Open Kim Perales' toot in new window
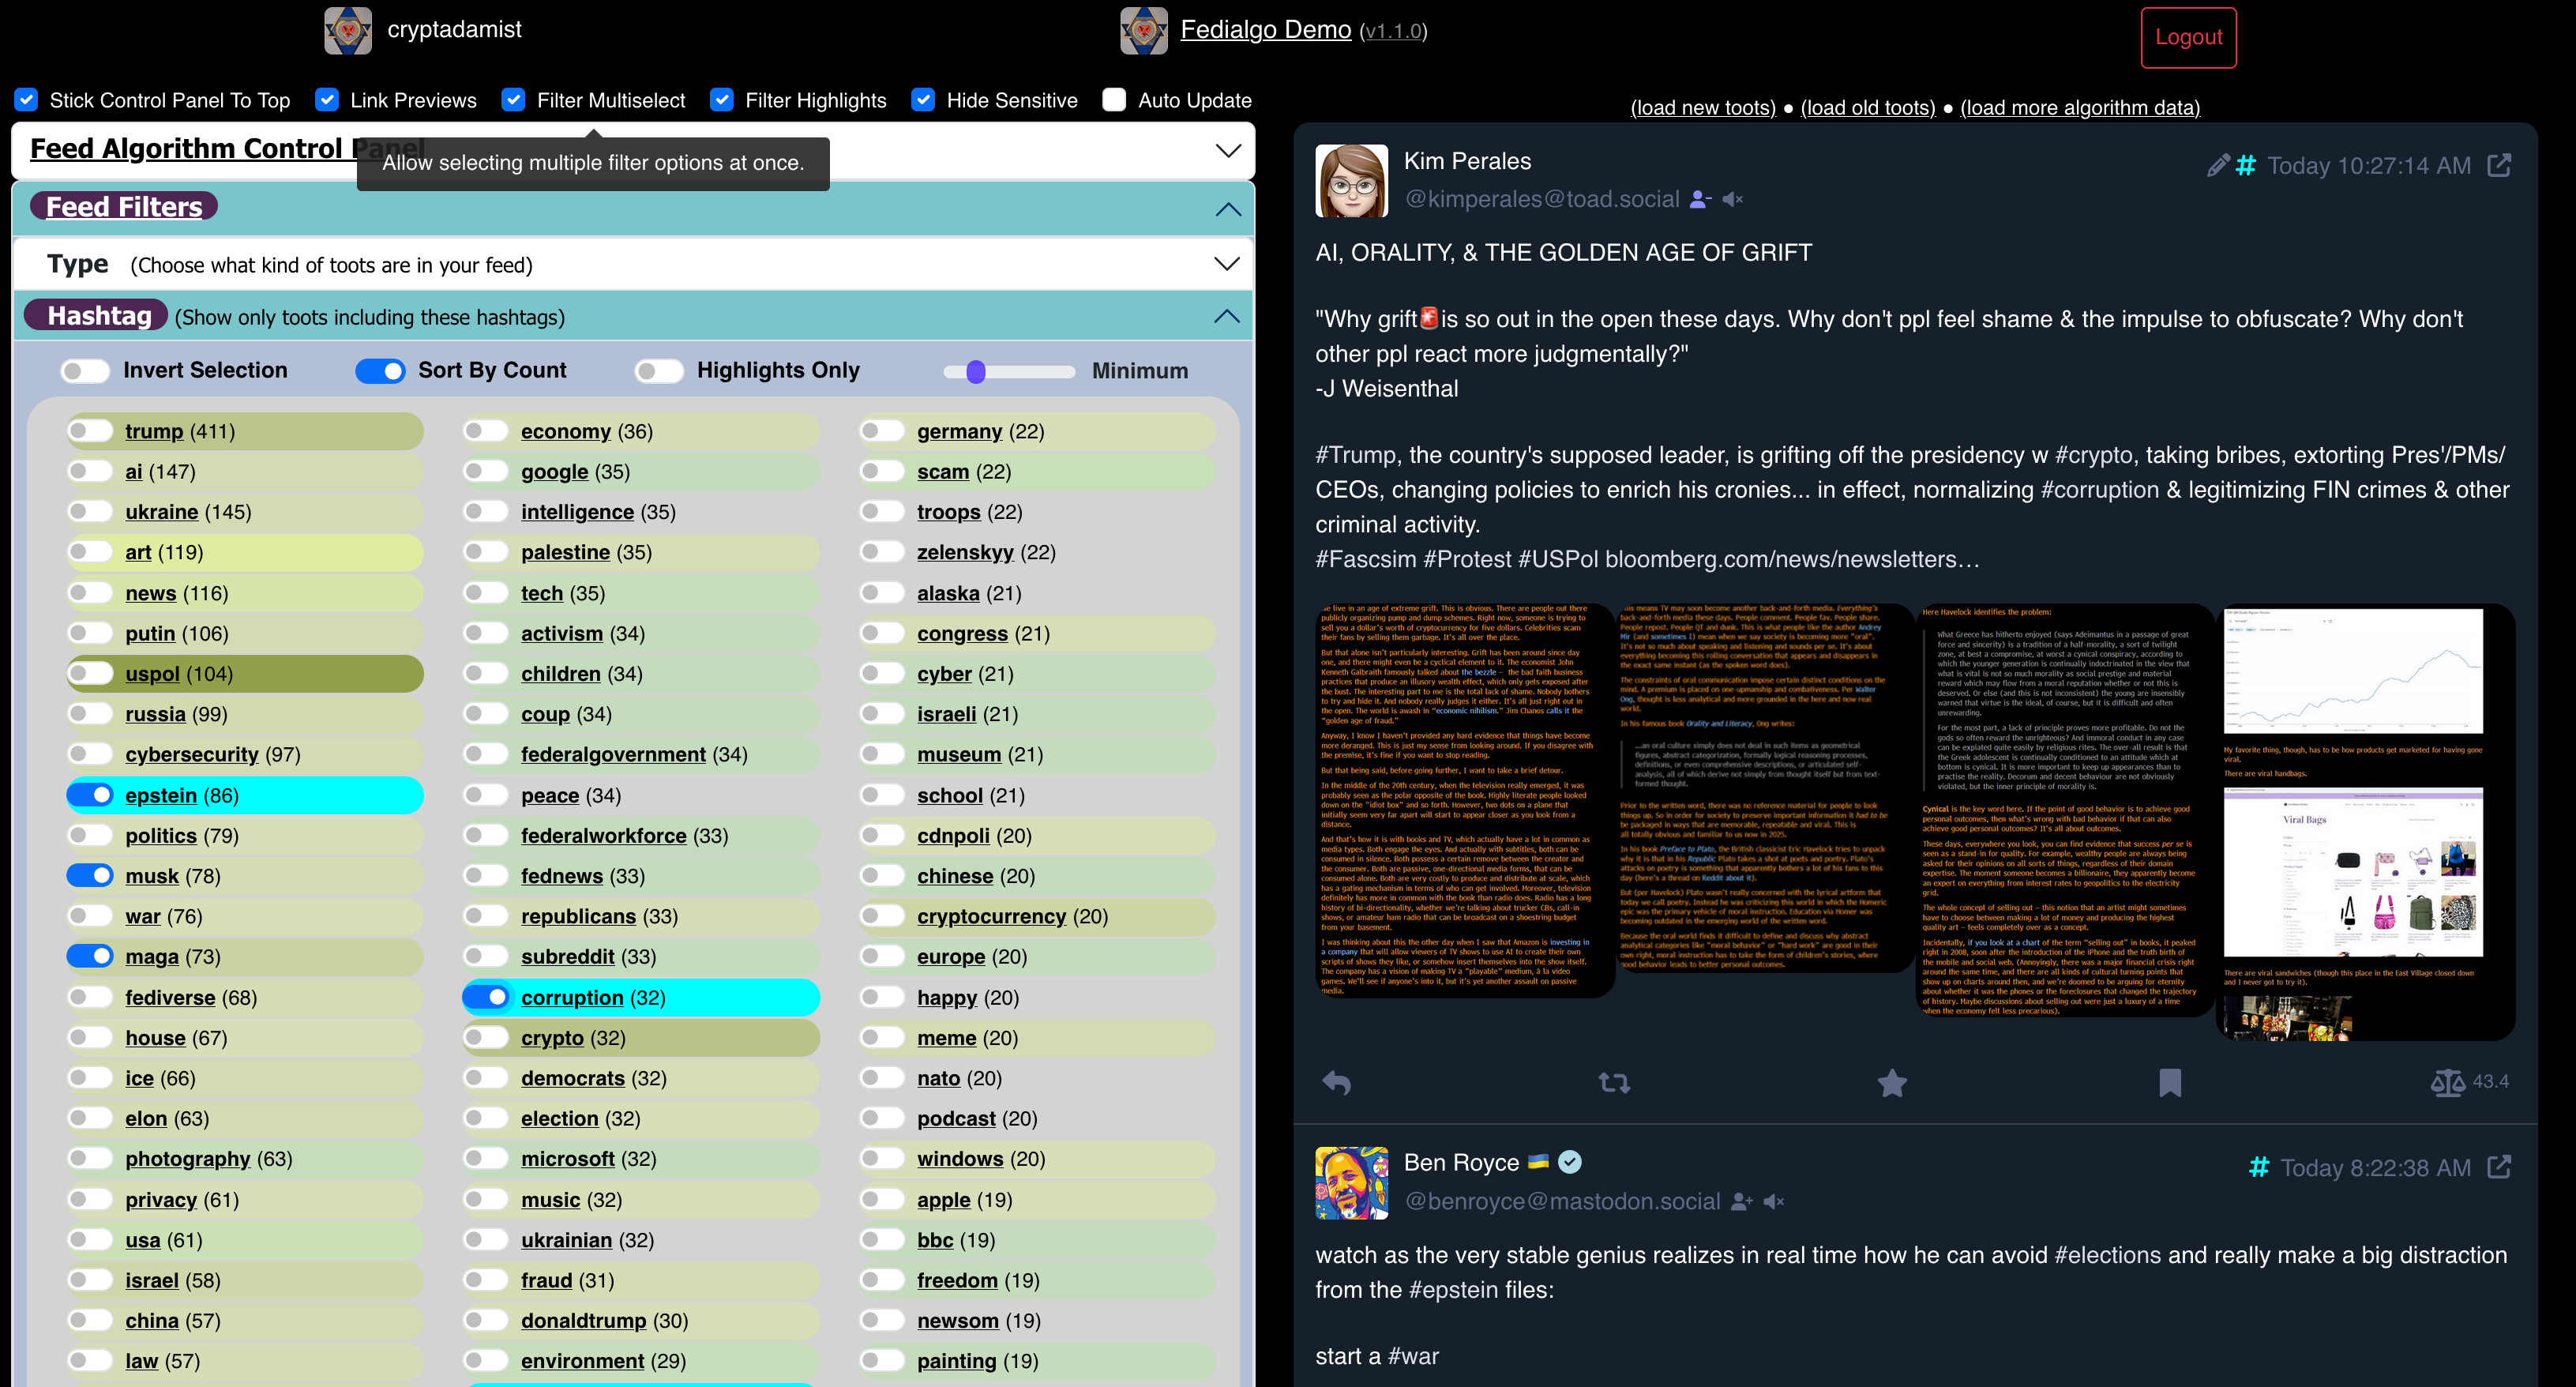The height and width of the screenshot is (1387, 2576). 2498,165
